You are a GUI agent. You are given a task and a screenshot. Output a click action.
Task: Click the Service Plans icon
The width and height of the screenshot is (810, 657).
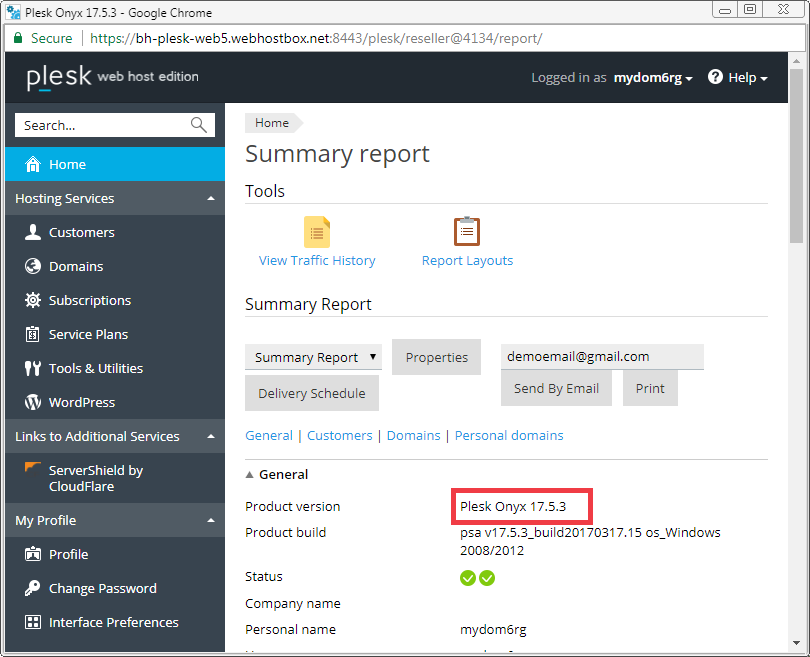tap(33, 334)
